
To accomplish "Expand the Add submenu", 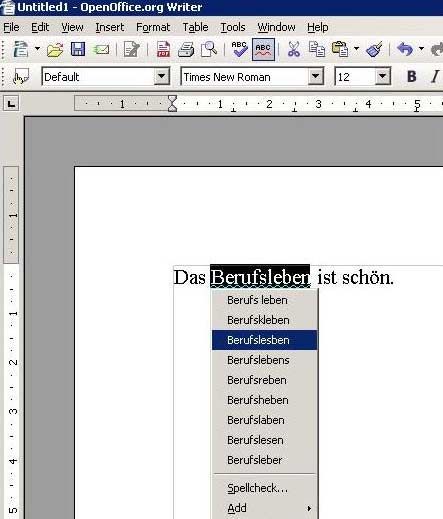I will click(x=265, y=508).
